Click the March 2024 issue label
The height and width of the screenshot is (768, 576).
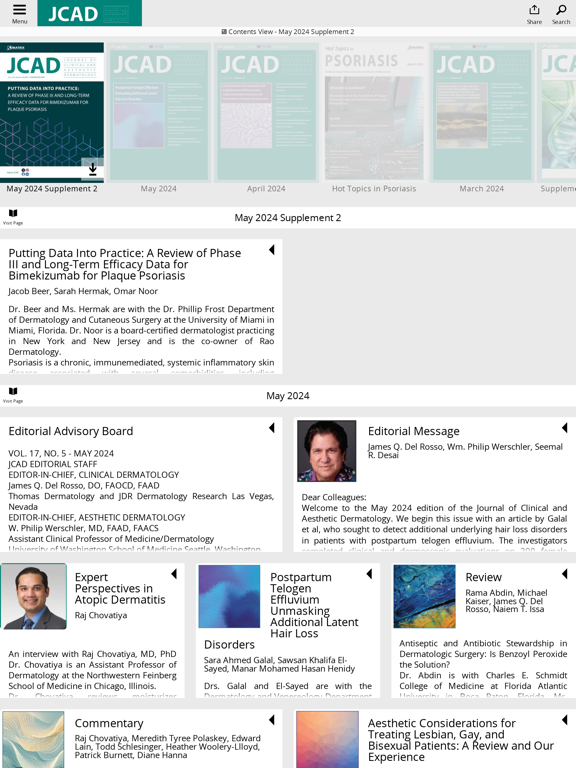[x=481, y=189]
